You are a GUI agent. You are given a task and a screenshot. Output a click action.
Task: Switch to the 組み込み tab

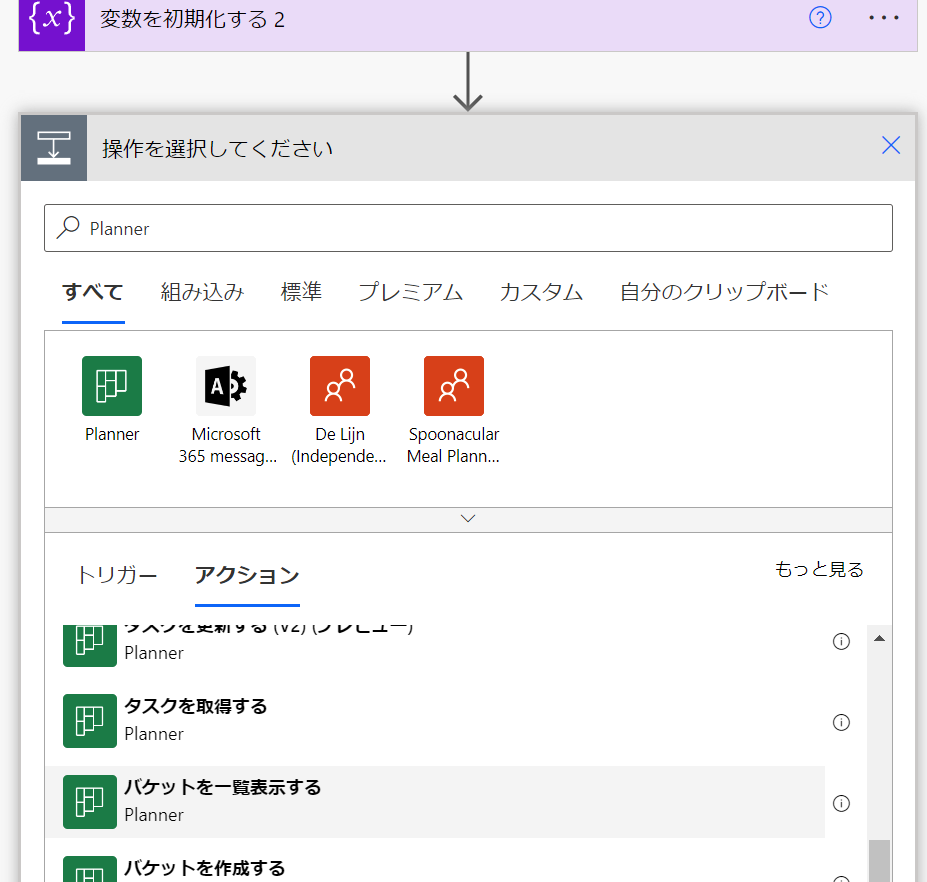click(202, 292)
